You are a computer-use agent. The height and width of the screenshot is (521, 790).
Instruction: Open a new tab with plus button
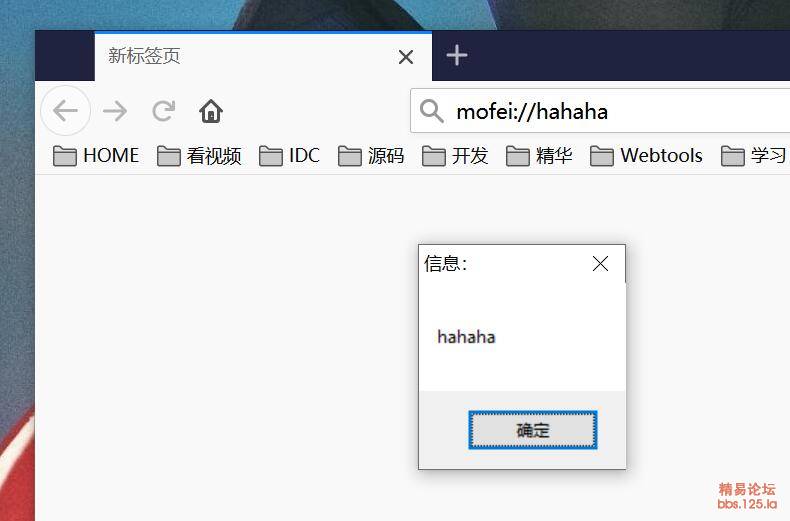(457, 55)
